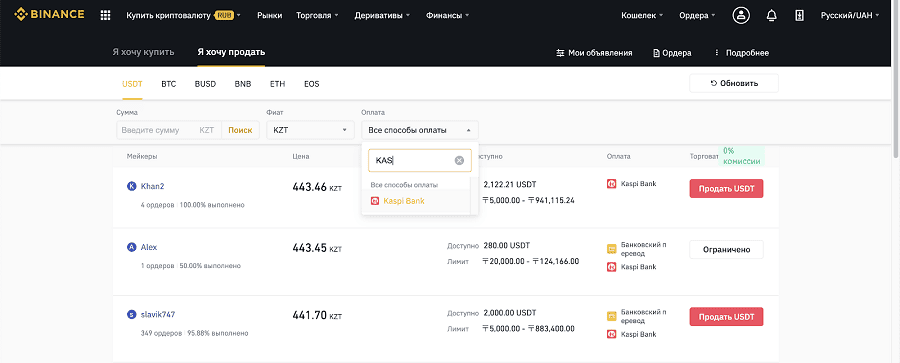Expand the Кошелек menu

(642, 16)
